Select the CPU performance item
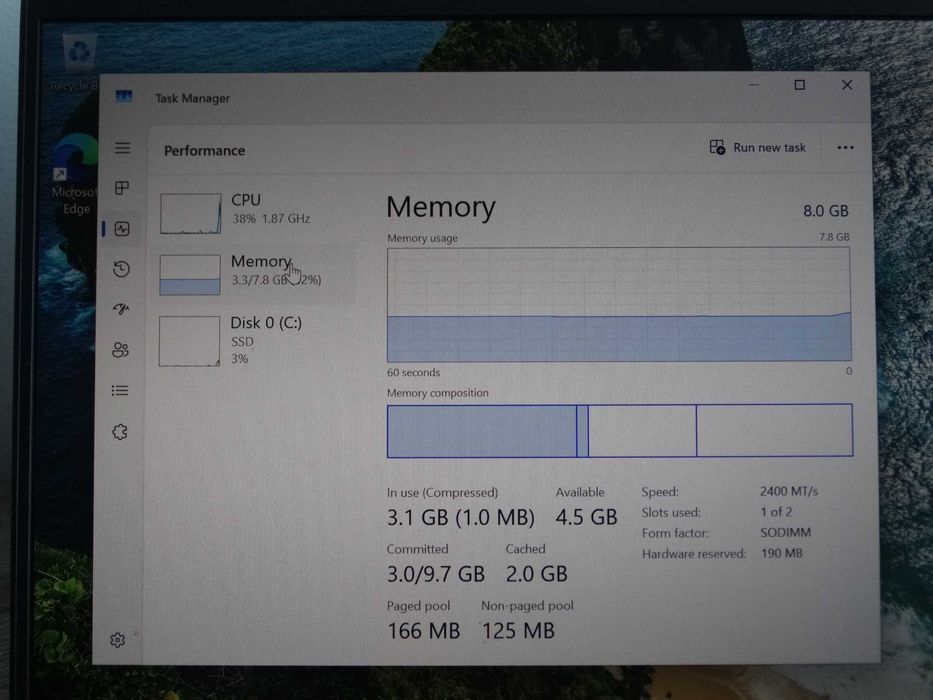 pyautogui.click(x=253, y=212)
